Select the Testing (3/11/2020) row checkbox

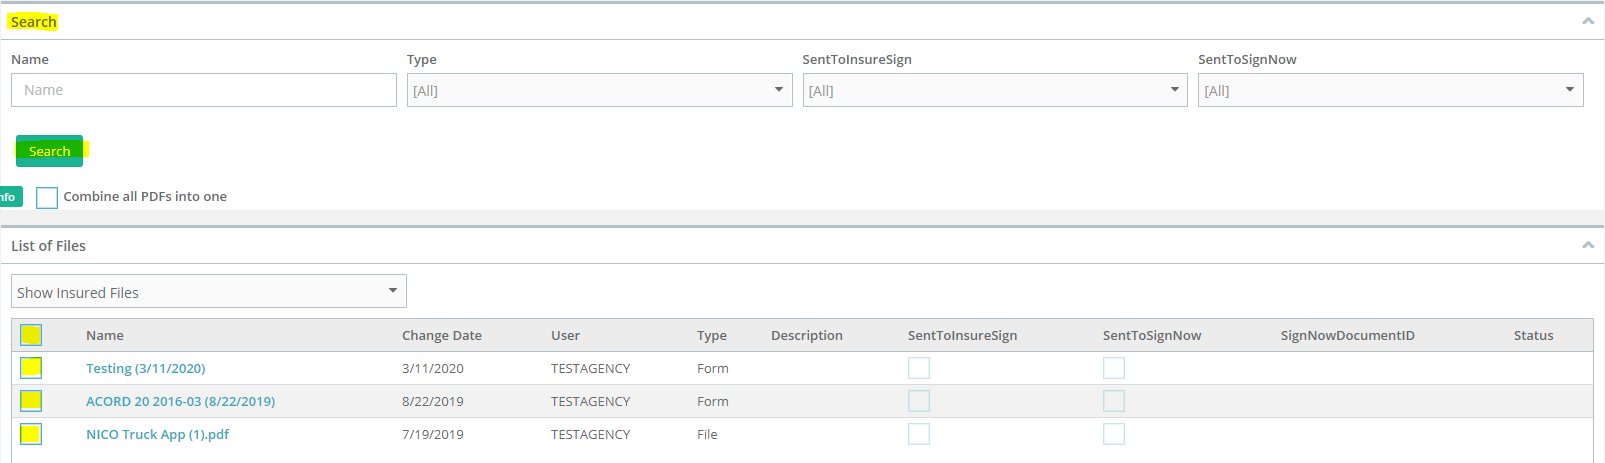click(31, 368)
